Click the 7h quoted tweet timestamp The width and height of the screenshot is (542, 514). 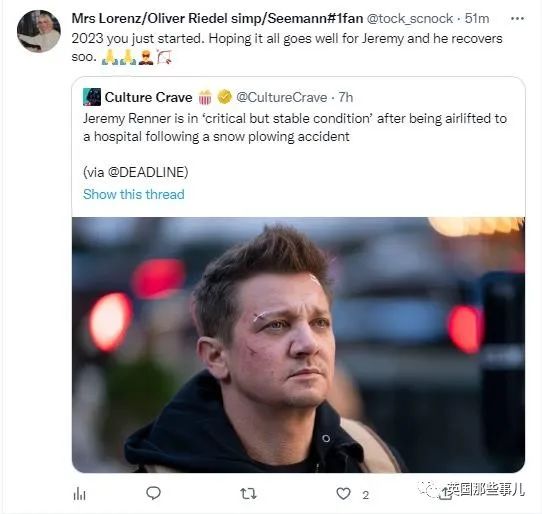click(346, 97)
